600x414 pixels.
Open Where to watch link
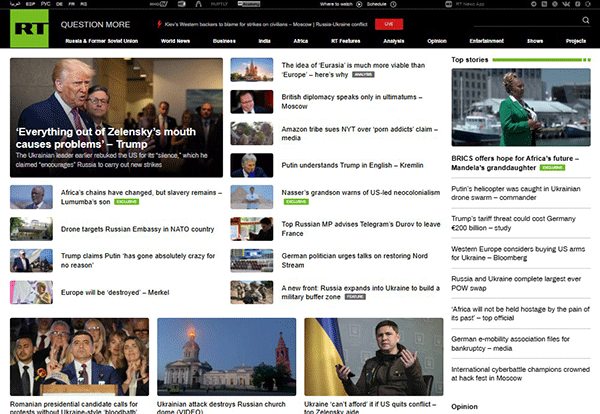(x=336, y=4)
